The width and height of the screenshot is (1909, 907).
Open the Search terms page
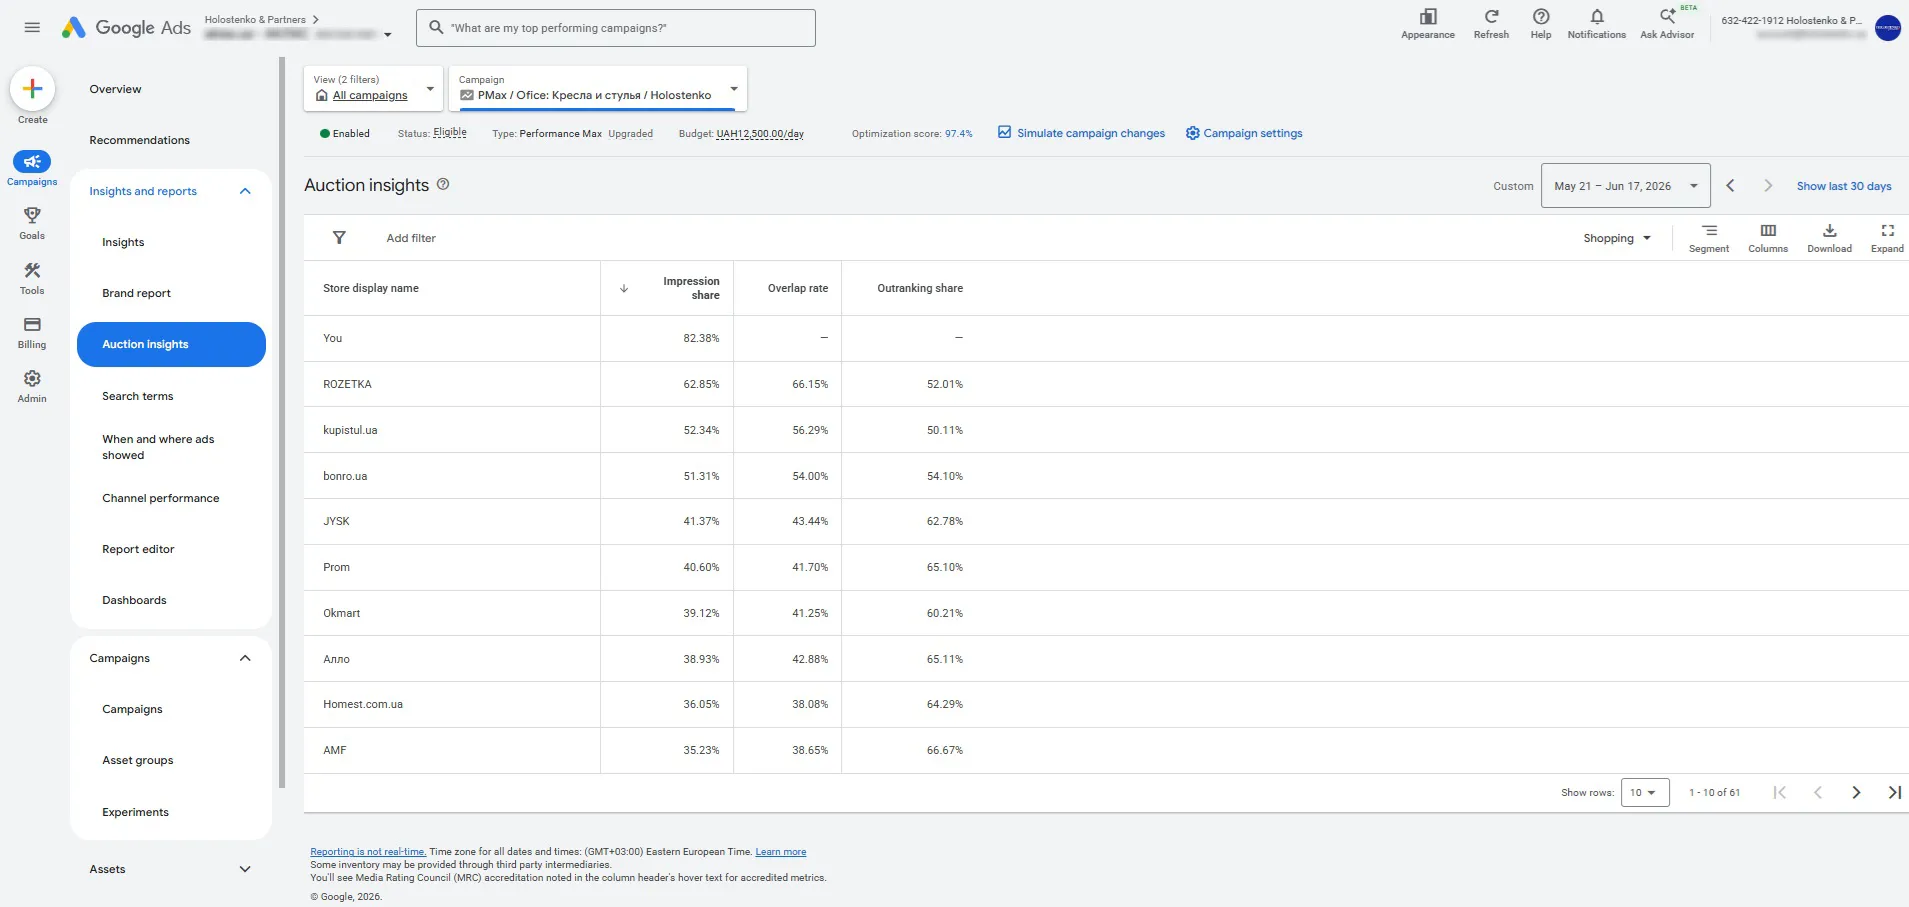coord(137,396)
